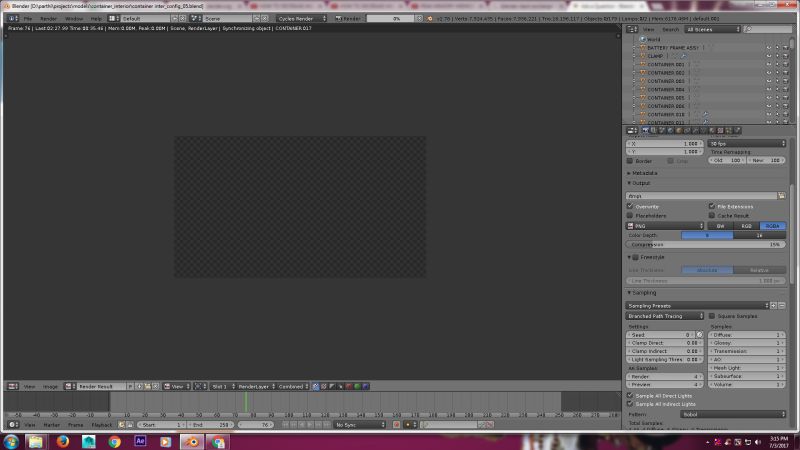This screenshot has width=800, height=450.
Task: Open the sampling Pattern dropdown
Action: coord(733,414)
